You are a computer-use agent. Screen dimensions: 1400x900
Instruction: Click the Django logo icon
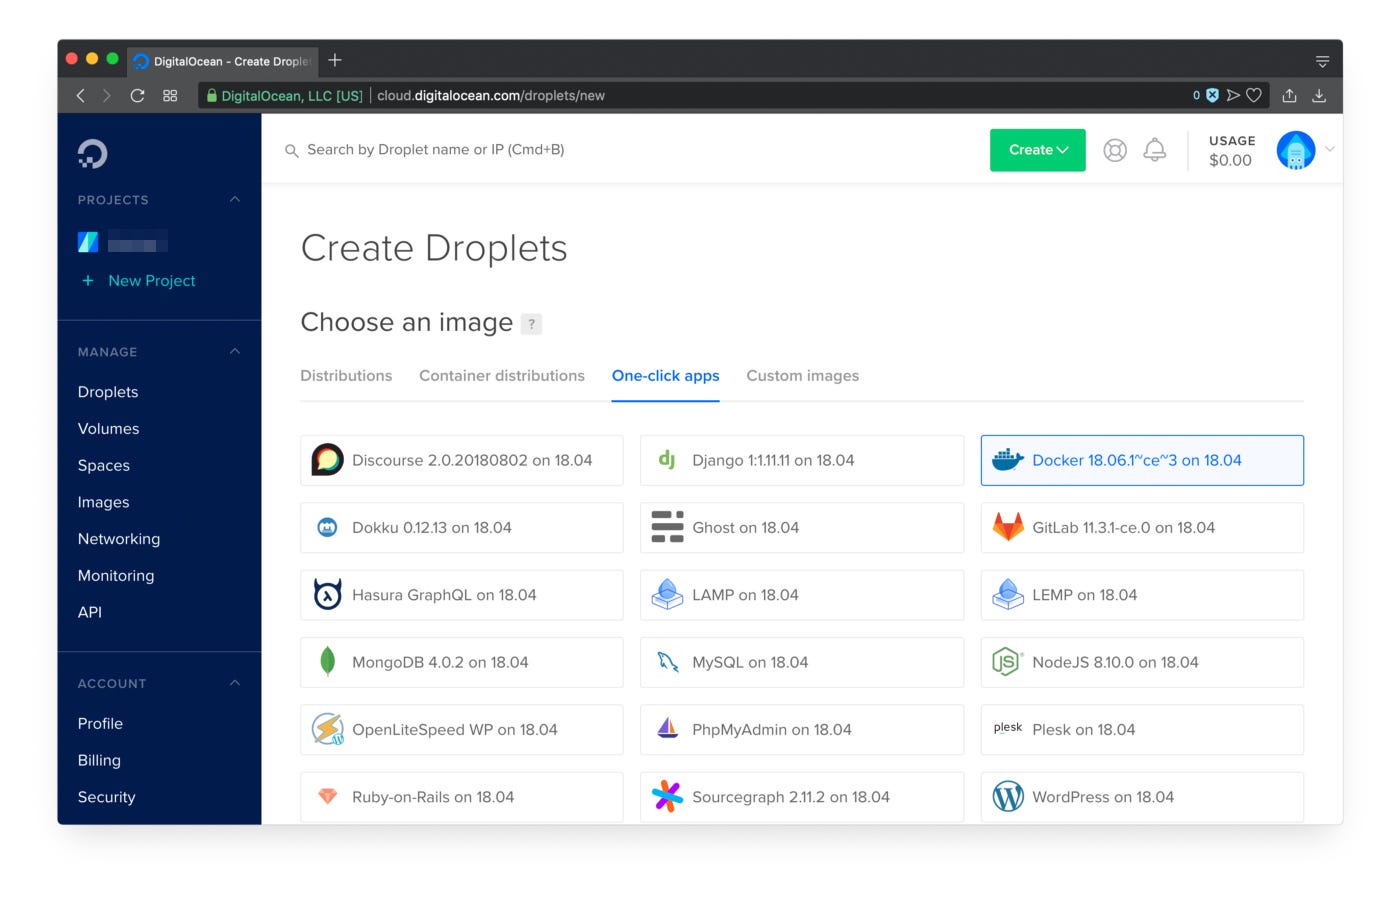(x=667, y=460)
